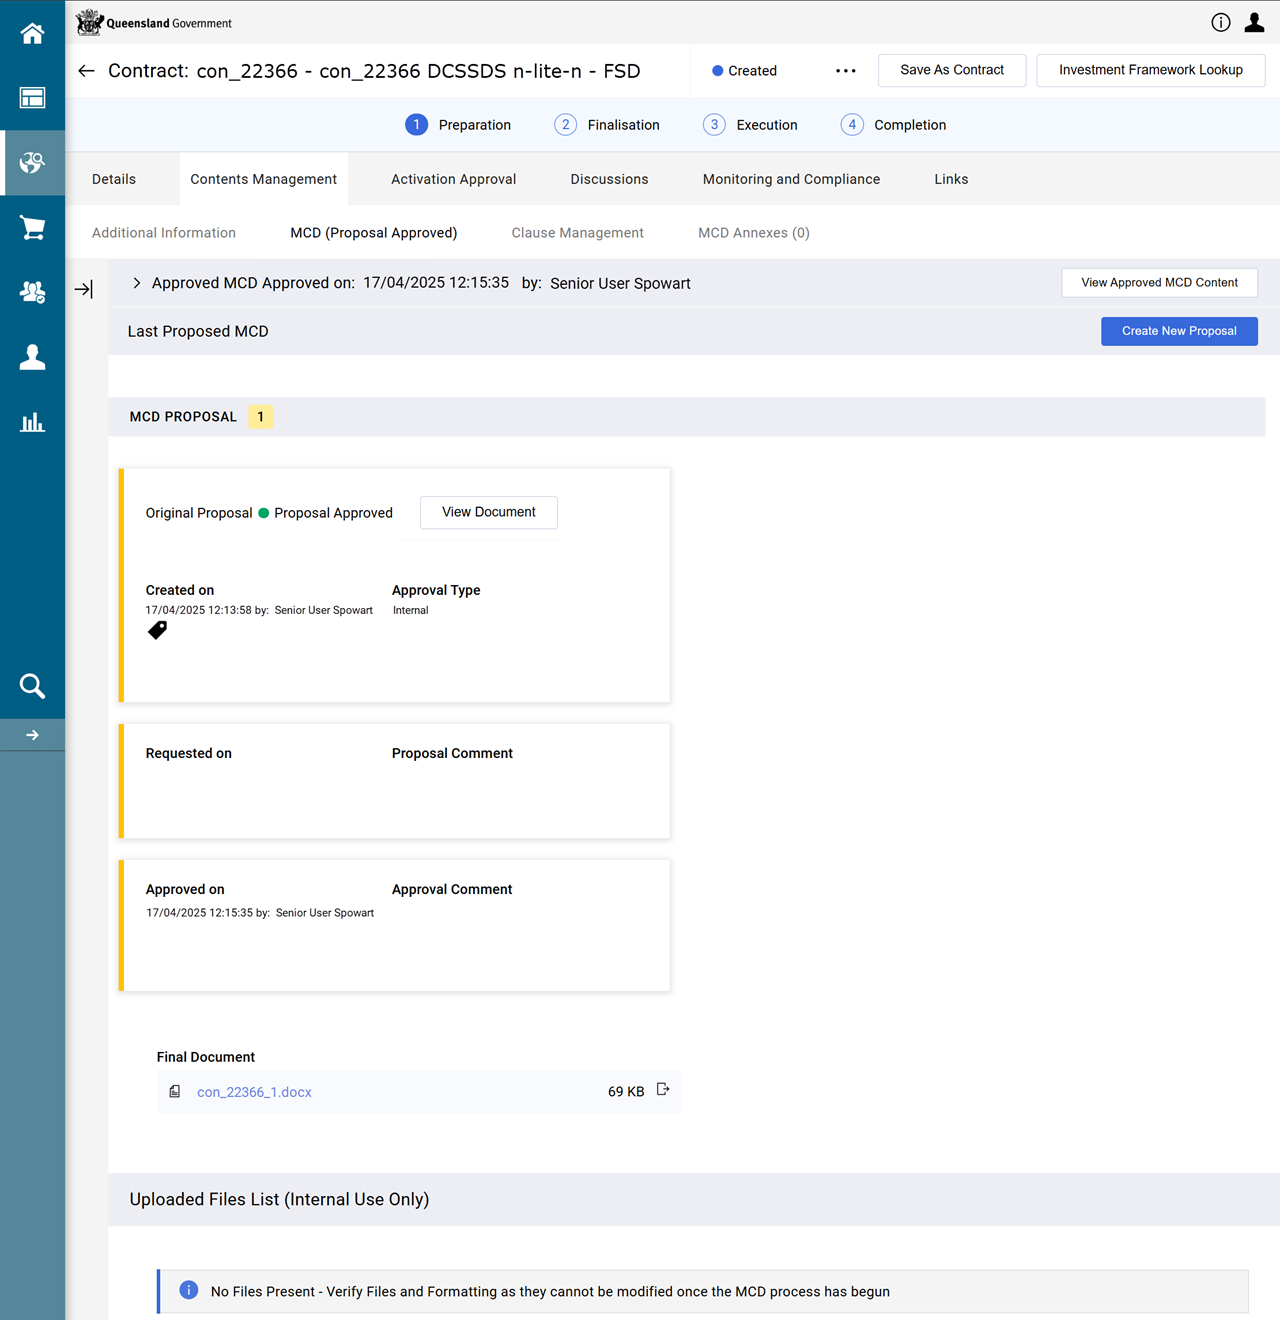Click the info circle icon at top right

1221,23
